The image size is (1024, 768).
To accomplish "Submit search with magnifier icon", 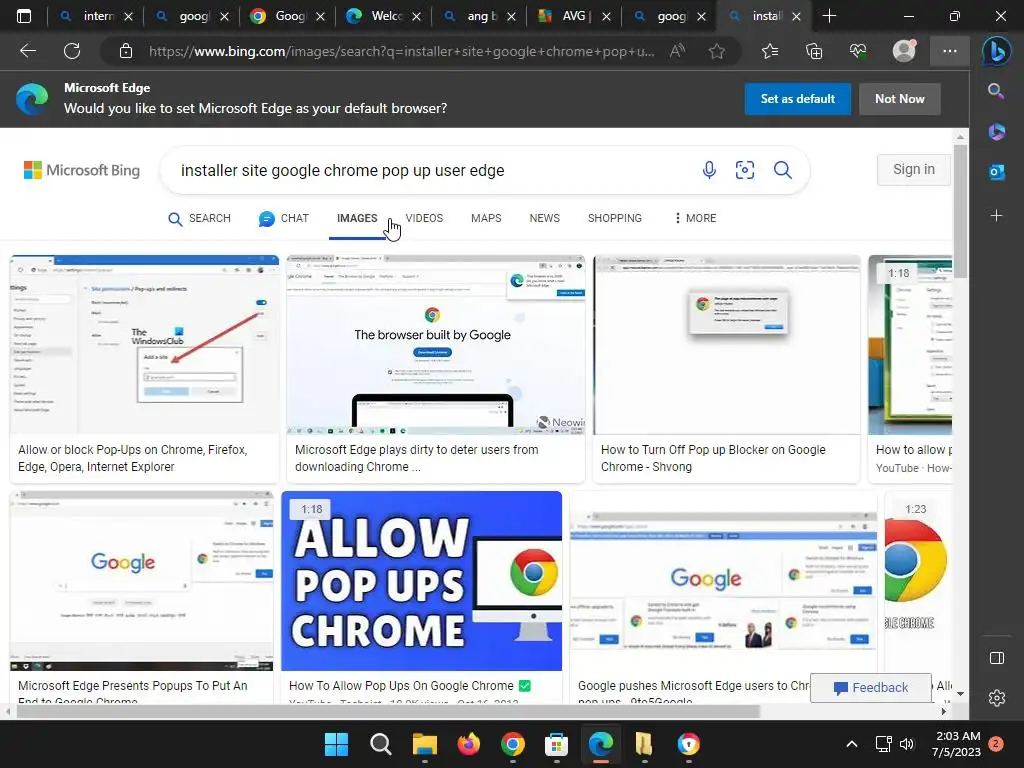I will tap(782, 170).
